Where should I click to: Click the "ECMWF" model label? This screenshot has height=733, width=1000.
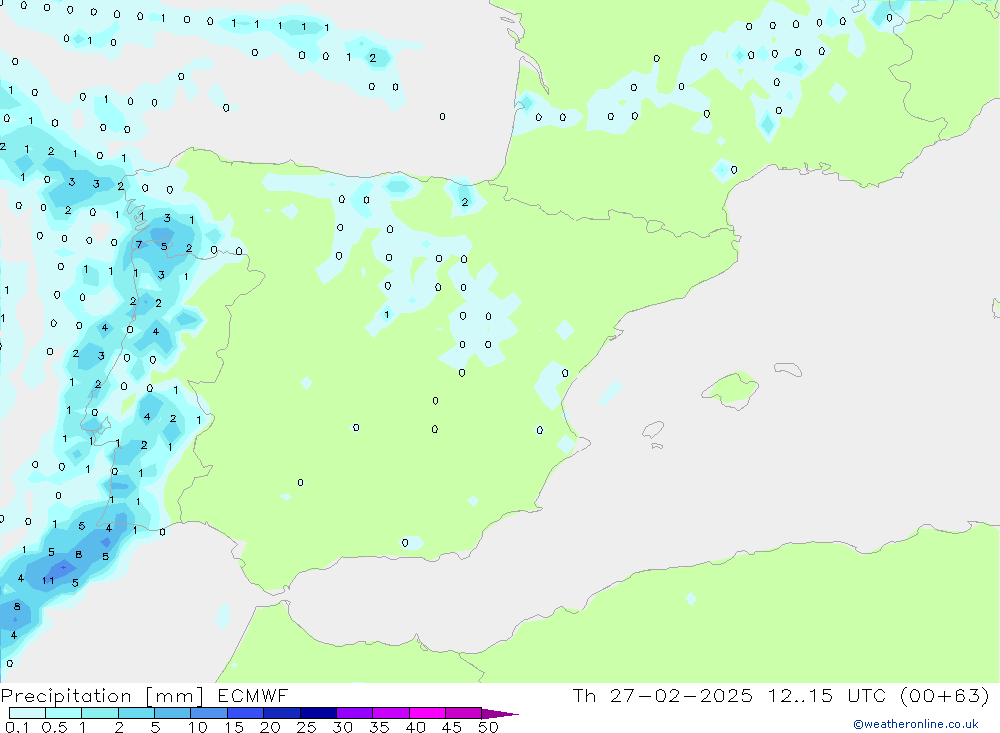pos(253,696)
